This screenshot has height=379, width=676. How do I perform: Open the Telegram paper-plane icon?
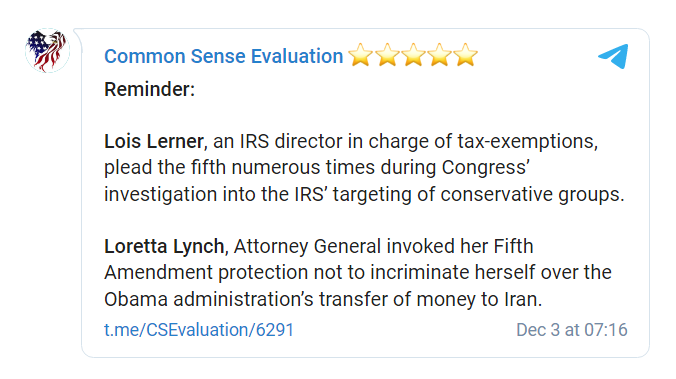click(x=613, y=56)
